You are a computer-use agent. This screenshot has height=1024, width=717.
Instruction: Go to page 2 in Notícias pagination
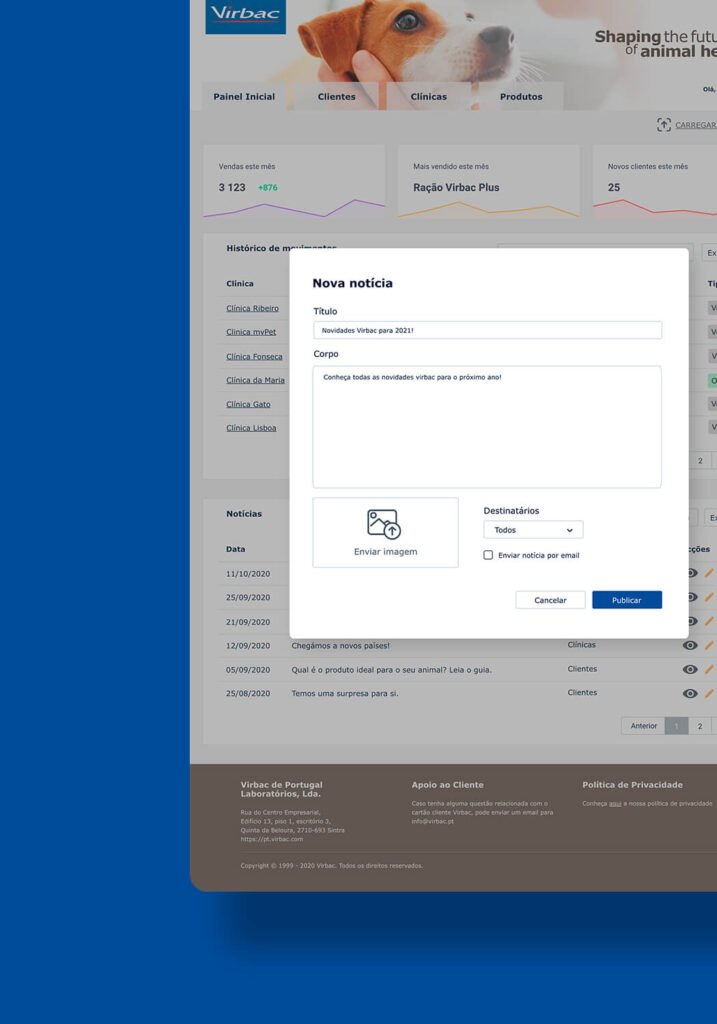[x=700, y=726]
